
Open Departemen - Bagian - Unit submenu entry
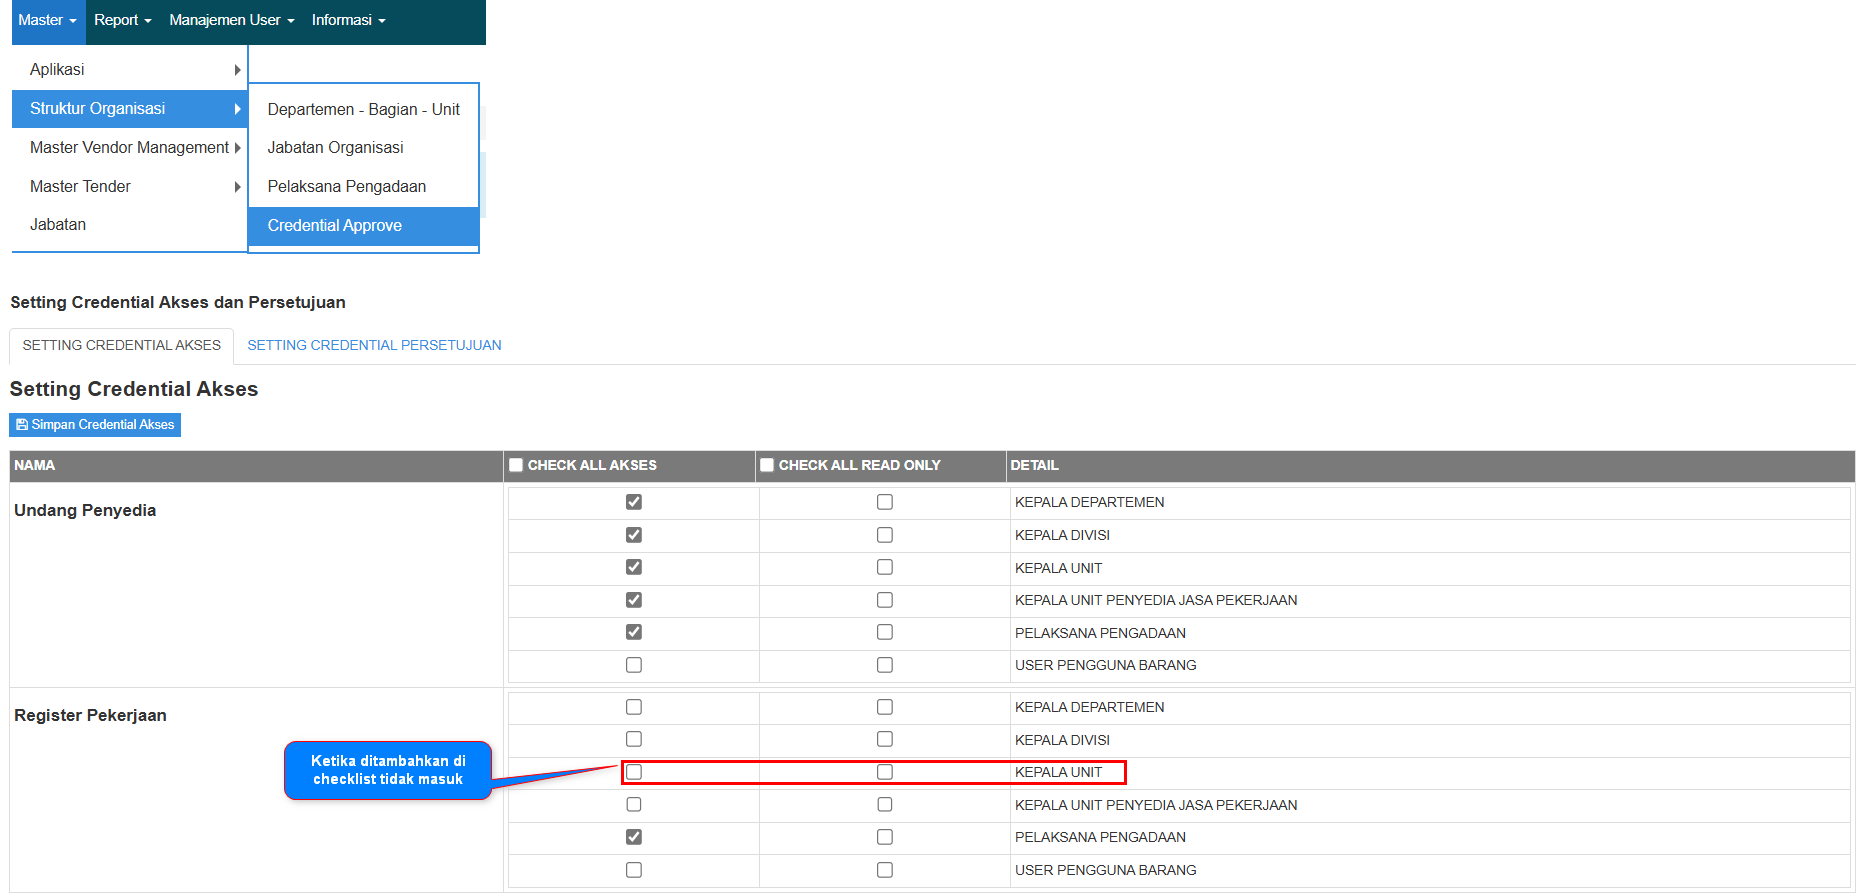[363, 110]
